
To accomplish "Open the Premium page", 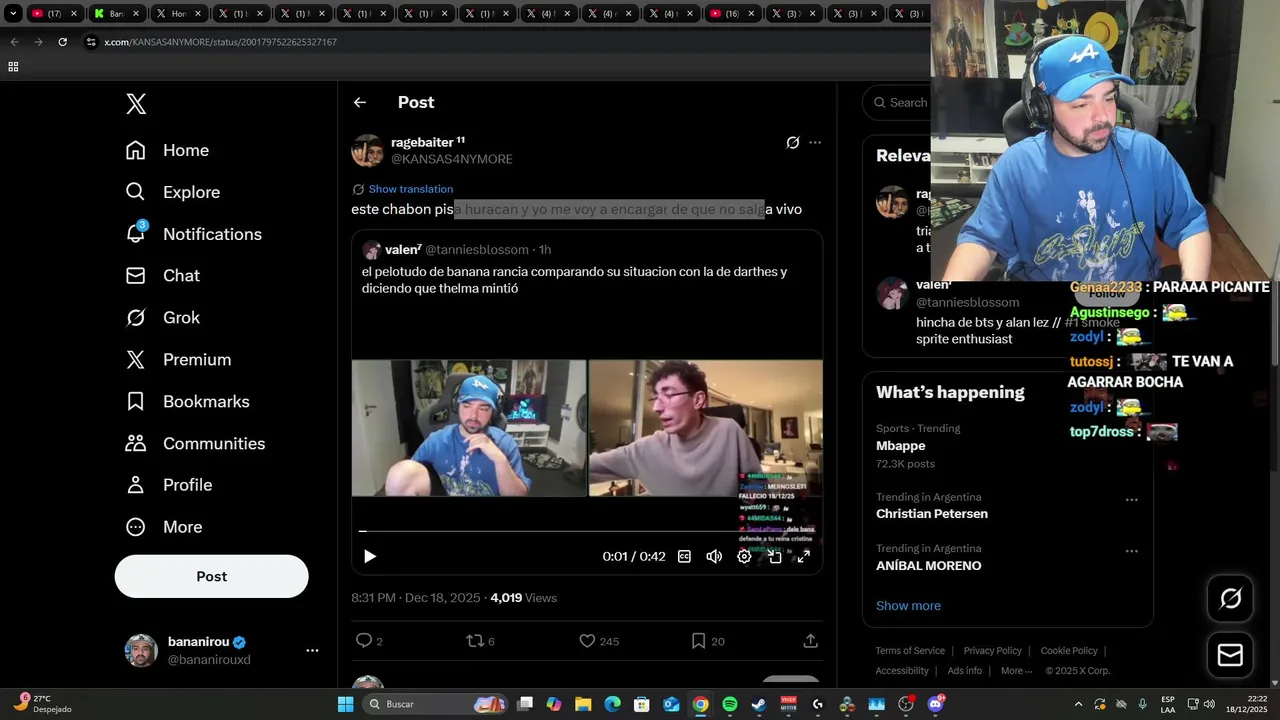I will pyautogui.click(x=178, y=360).
